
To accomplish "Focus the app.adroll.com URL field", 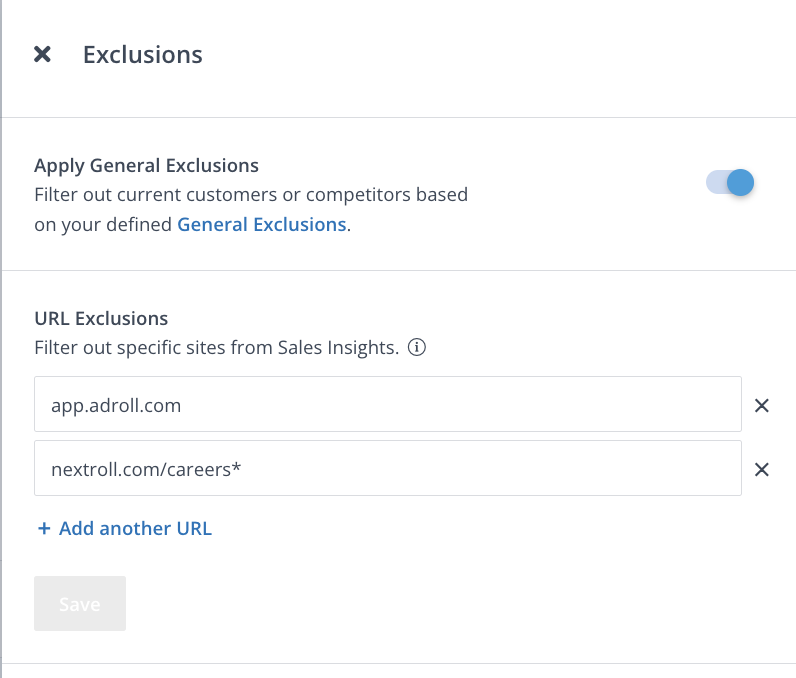I will click(x=387, y=404).
